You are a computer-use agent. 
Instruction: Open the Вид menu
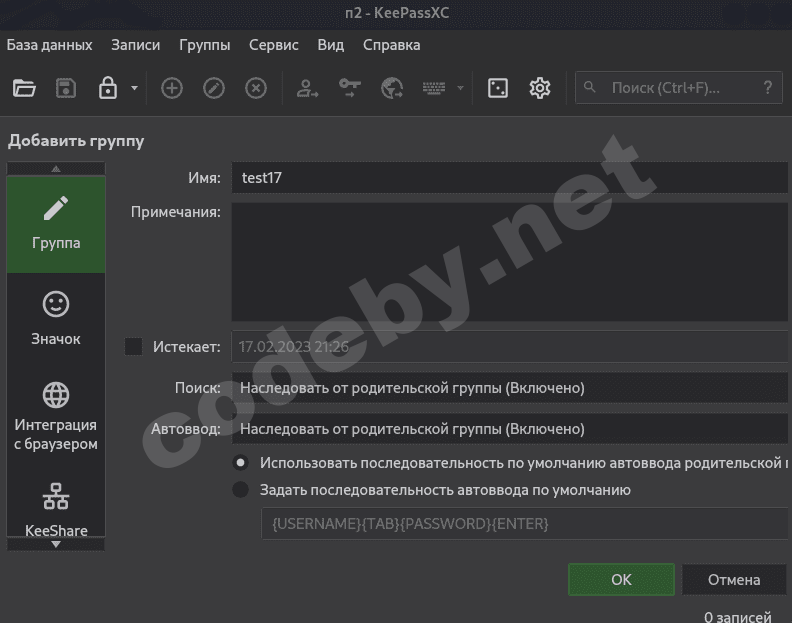[330, 45]
